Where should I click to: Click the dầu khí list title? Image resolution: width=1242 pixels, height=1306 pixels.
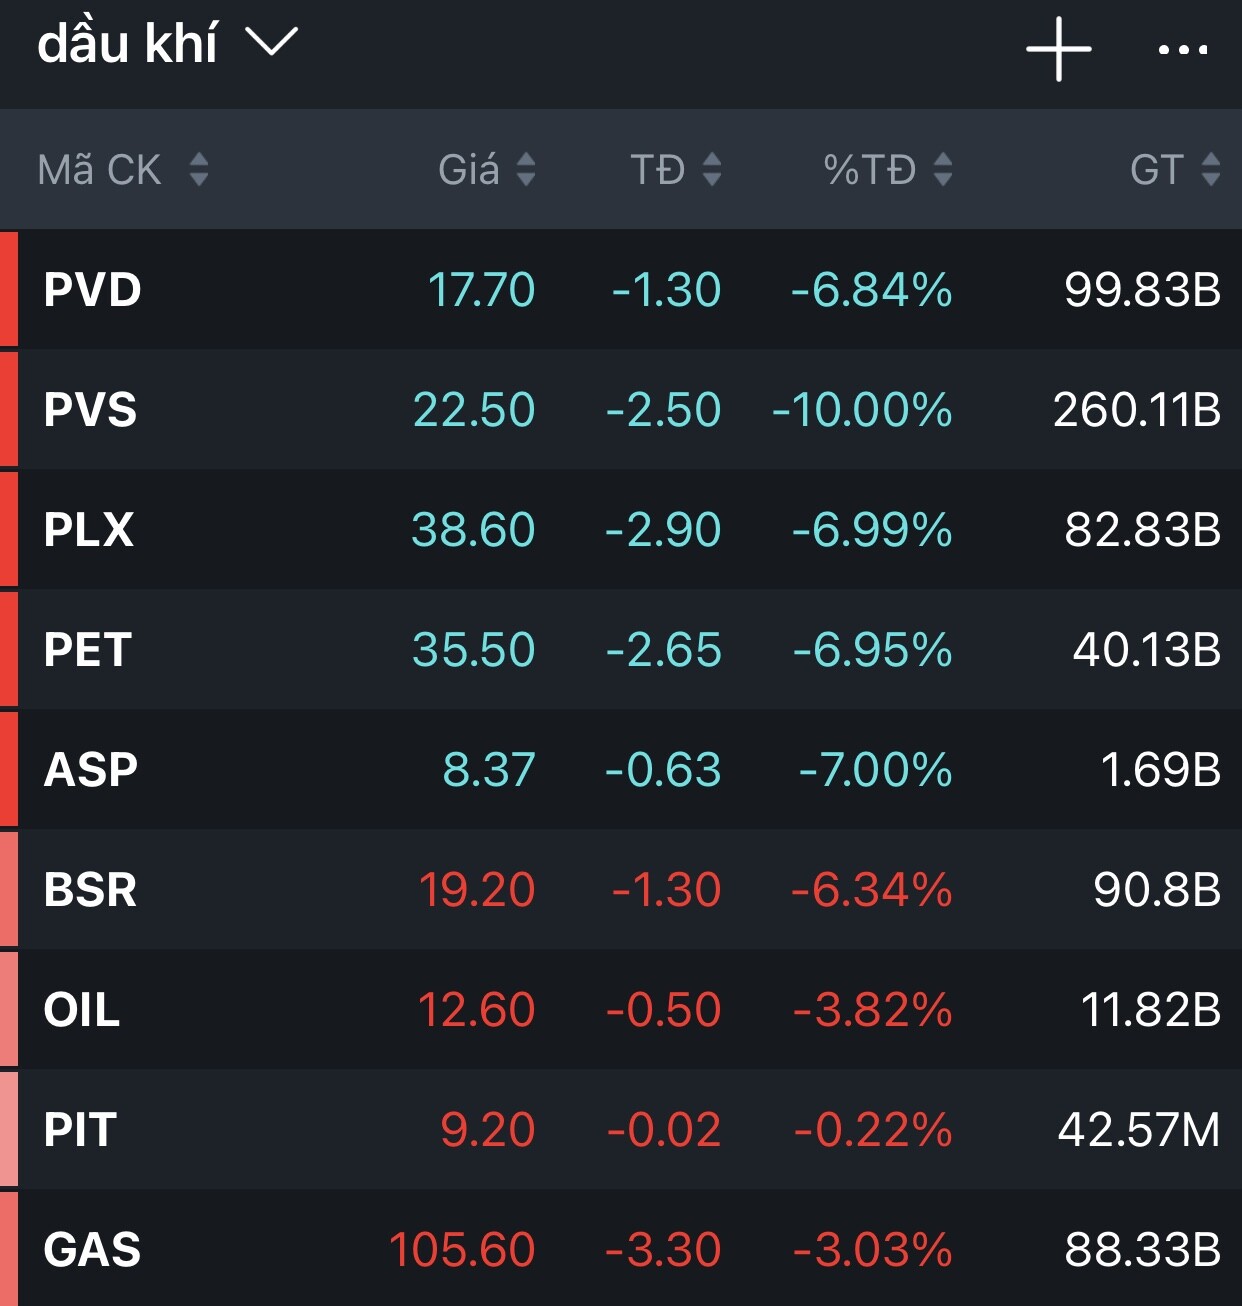[x=127, y=44]
